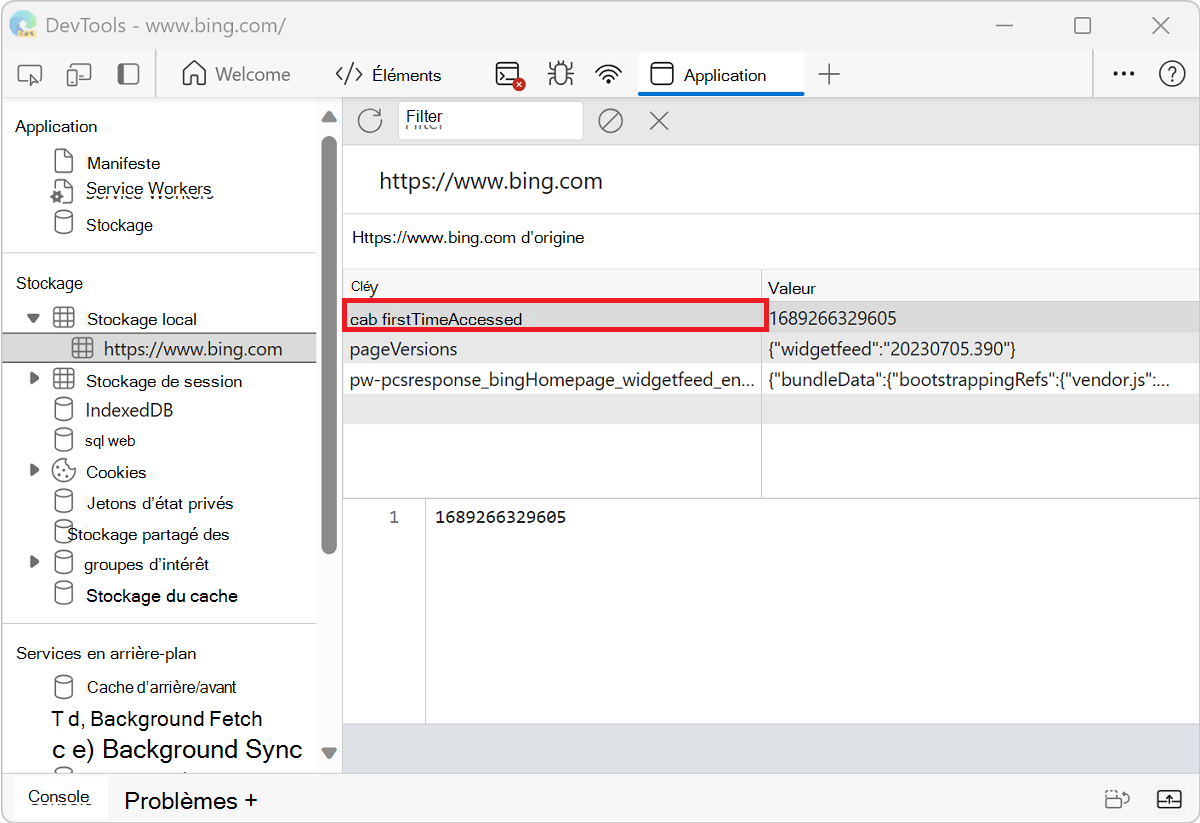Open network conditions wifi icon
1200x823 pixels.
[x=609, y=73]
